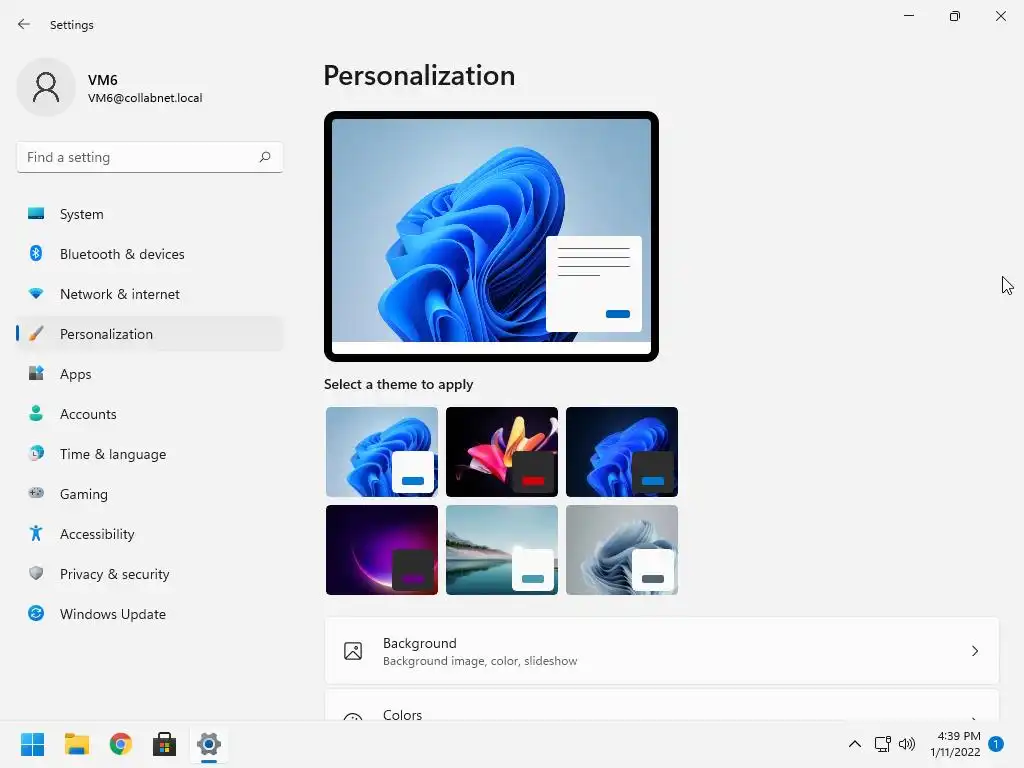Click the Windows Update sync icon
Screen dimensions: 1024x768
[x=36, y=613]
